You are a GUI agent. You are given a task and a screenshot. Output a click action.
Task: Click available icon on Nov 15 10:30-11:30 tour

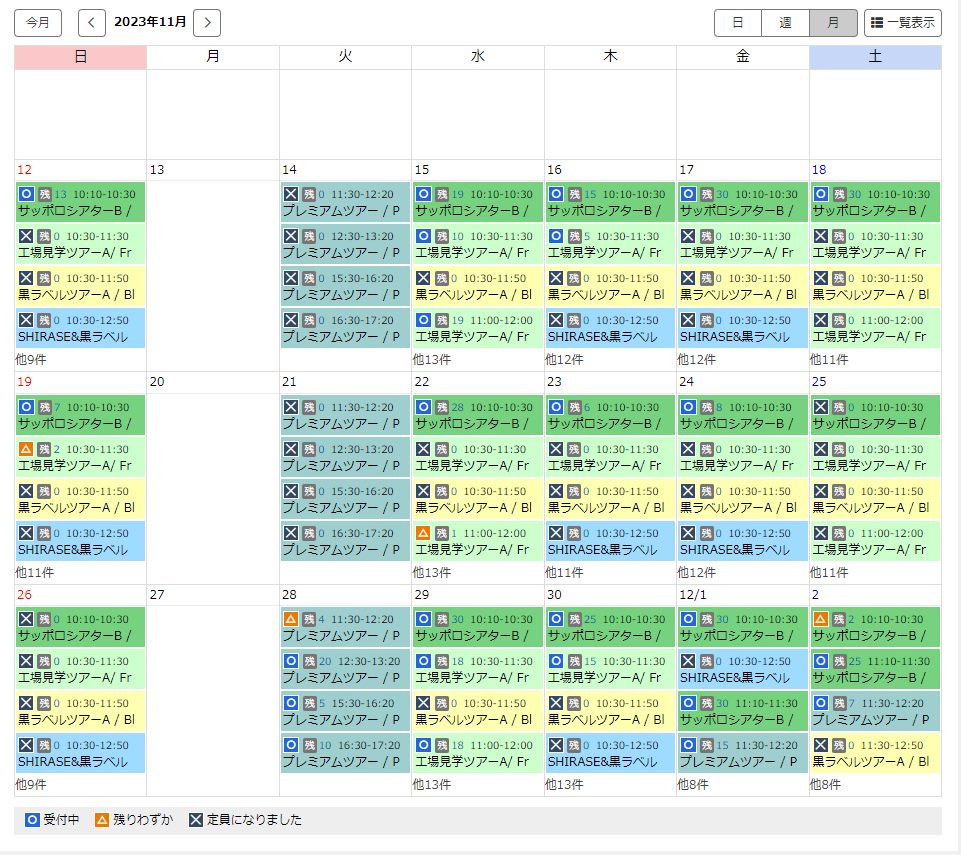pos(424,236)
